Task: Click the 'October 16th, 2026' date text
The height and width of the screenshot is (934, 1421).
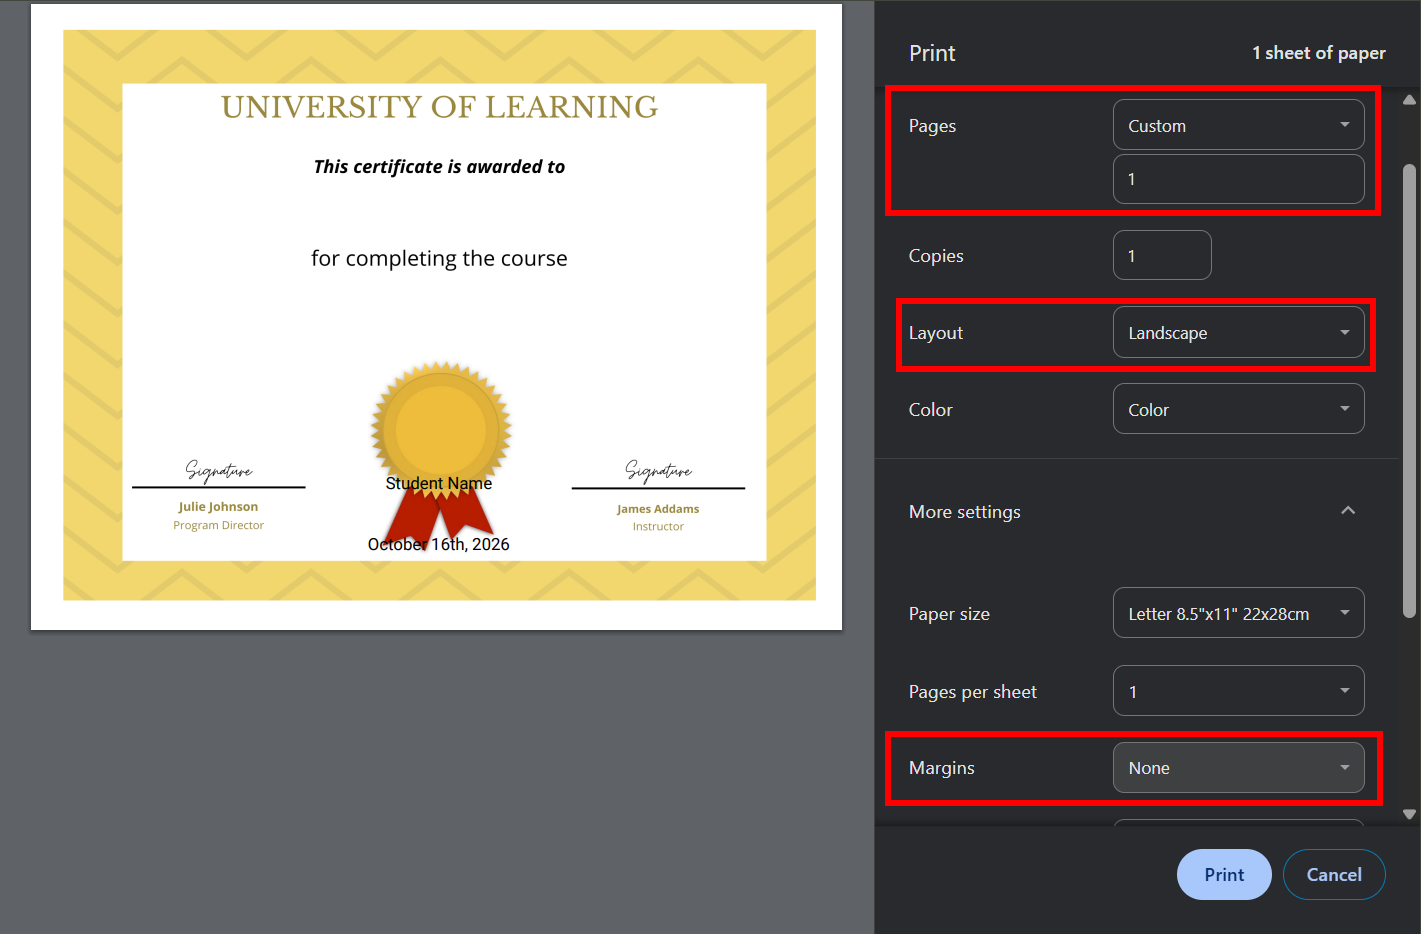Action: [438, 544]
